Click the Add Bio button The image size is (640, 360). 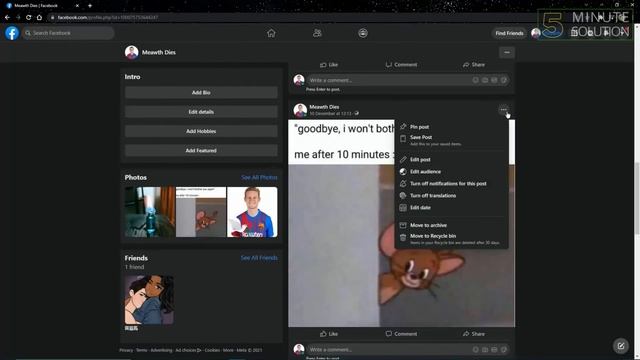201,93
